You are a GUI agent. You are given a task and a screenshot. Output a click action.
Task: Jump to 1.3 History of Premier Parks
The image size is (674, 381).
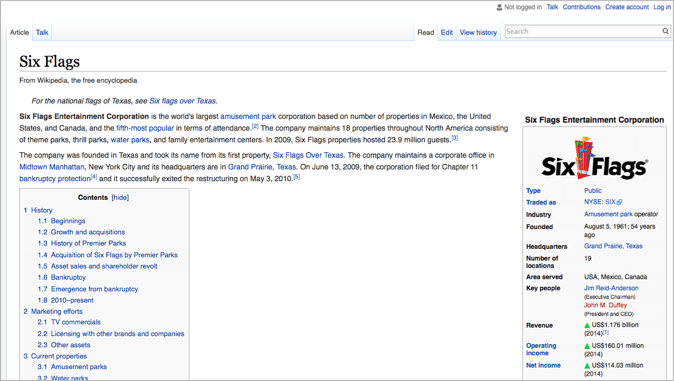(82, 243)
